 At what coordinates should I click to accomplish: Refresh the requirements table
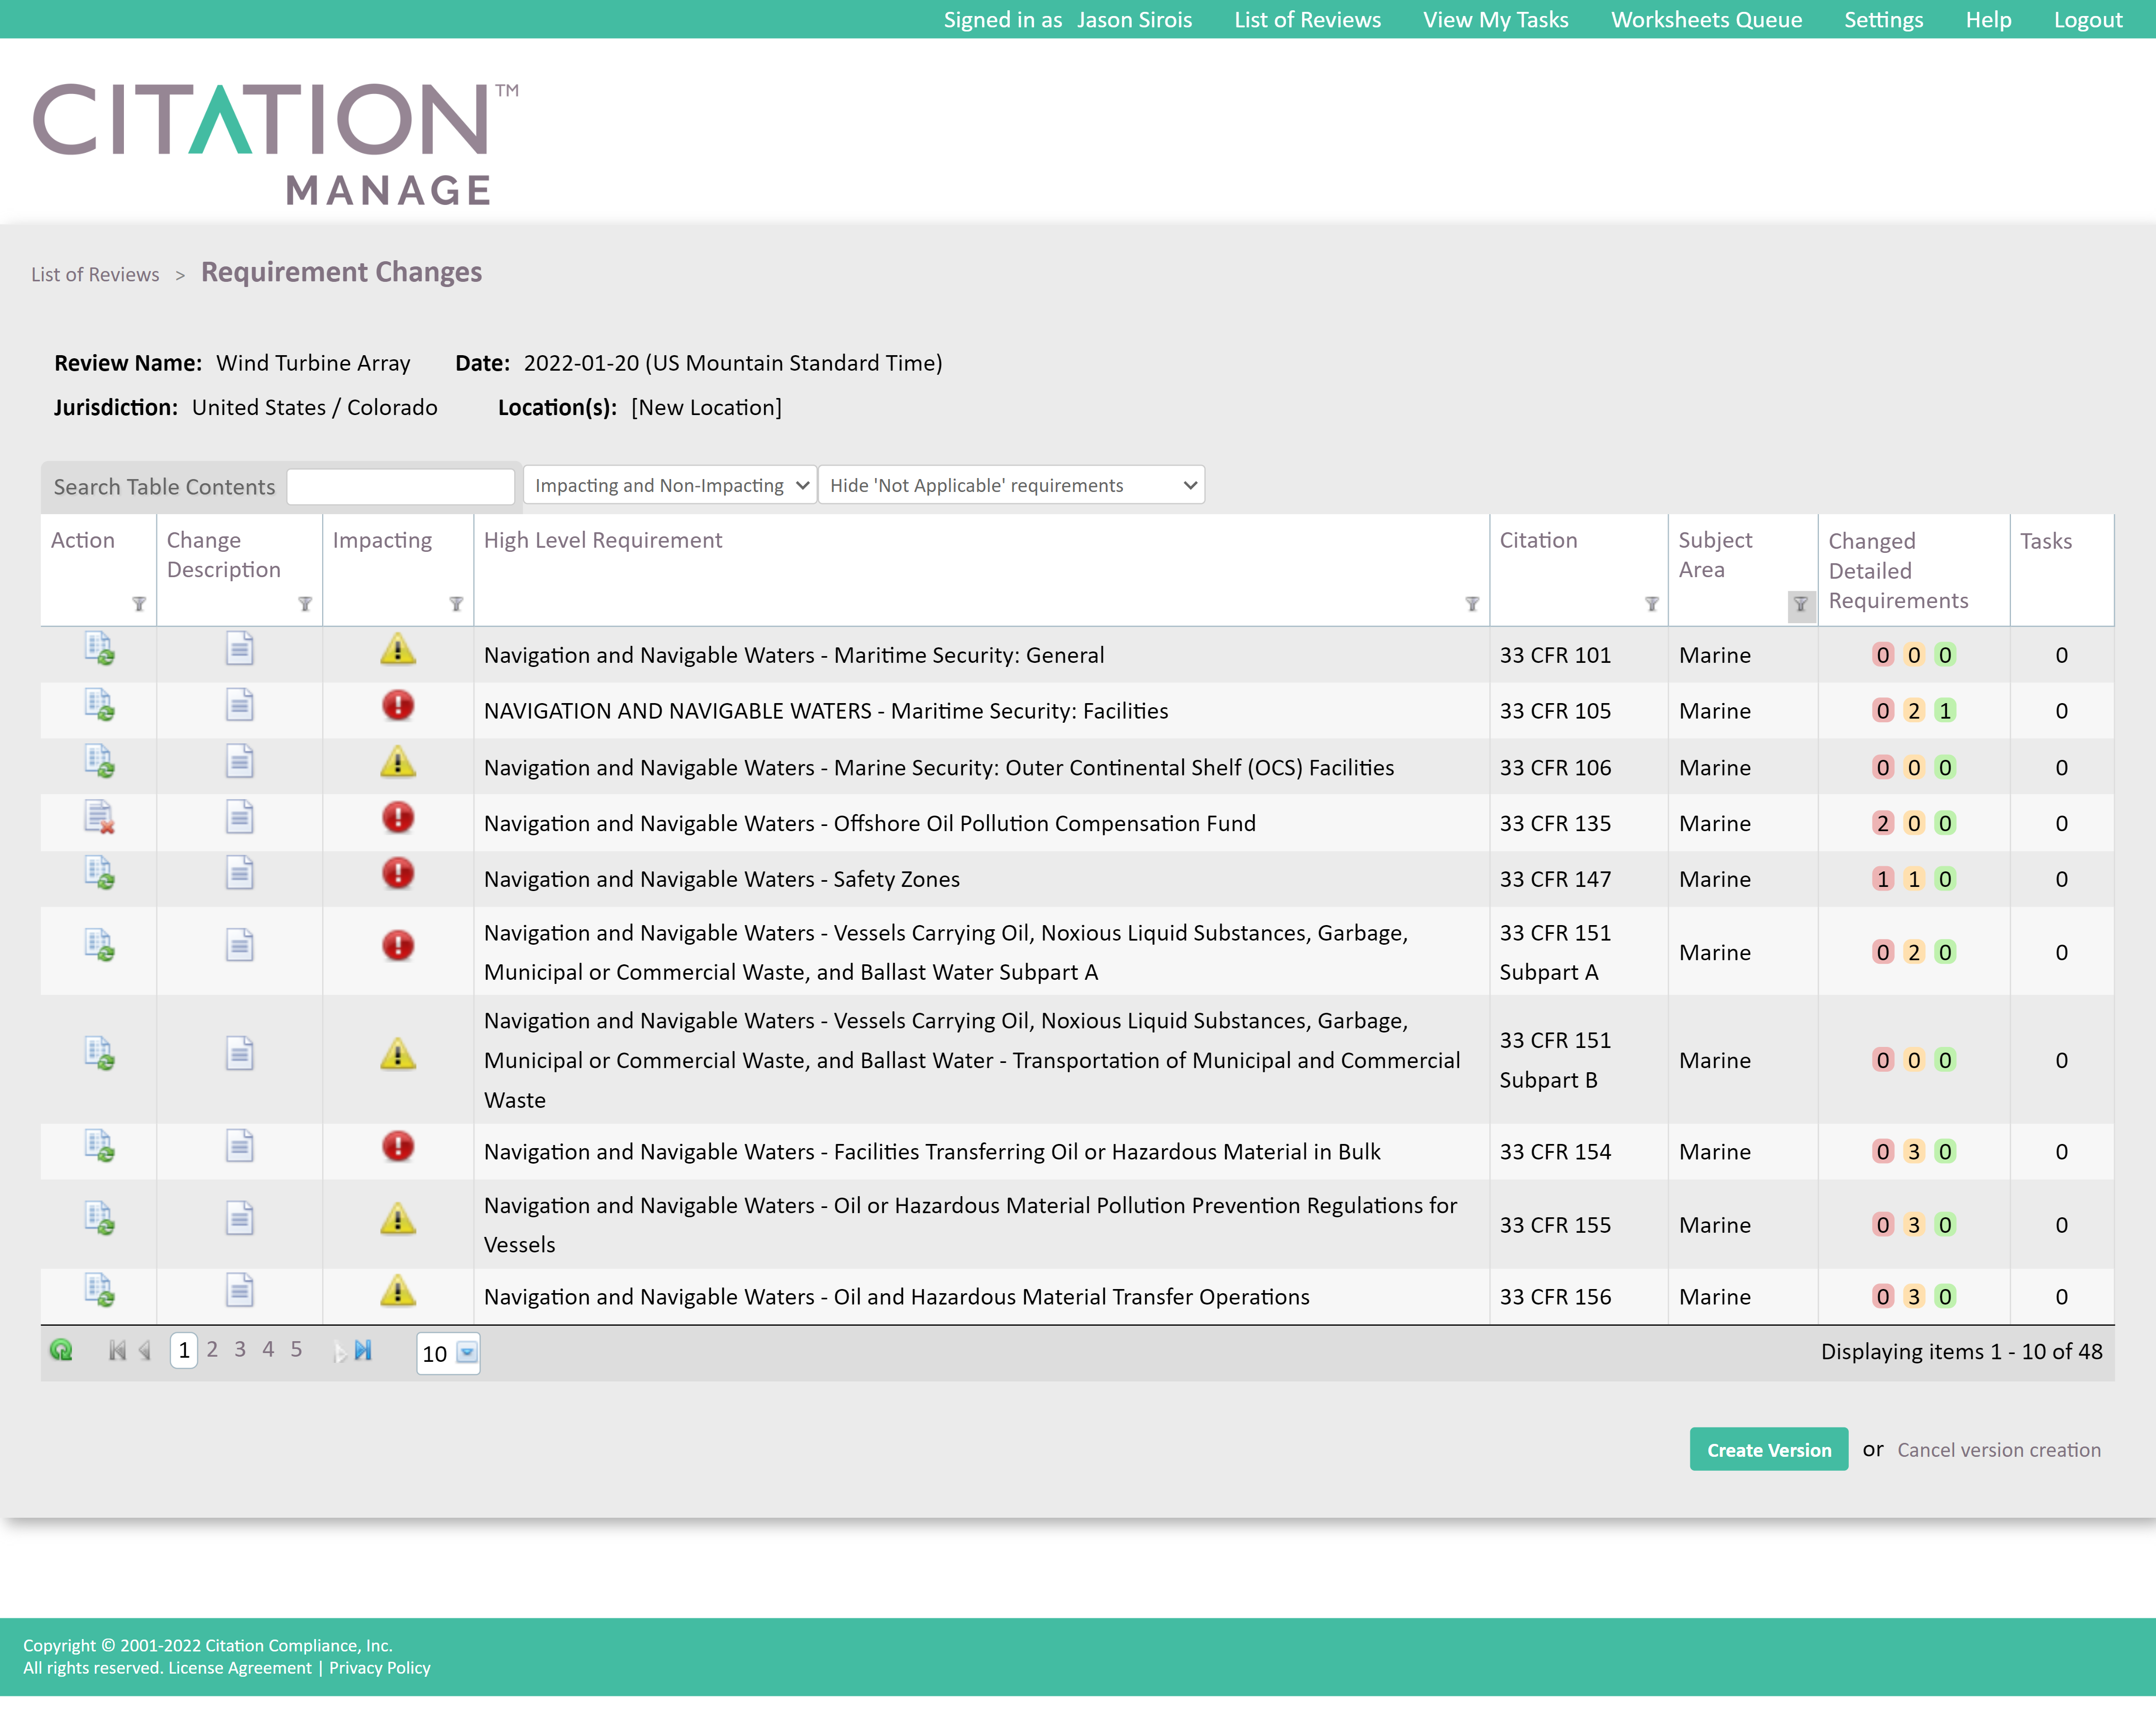(x=61, y=1351)
